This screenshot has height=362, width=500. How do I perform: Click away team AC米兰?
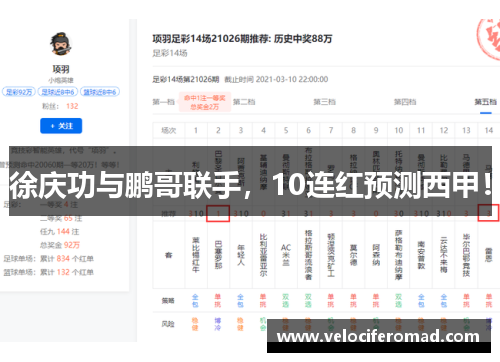point(286,255)
